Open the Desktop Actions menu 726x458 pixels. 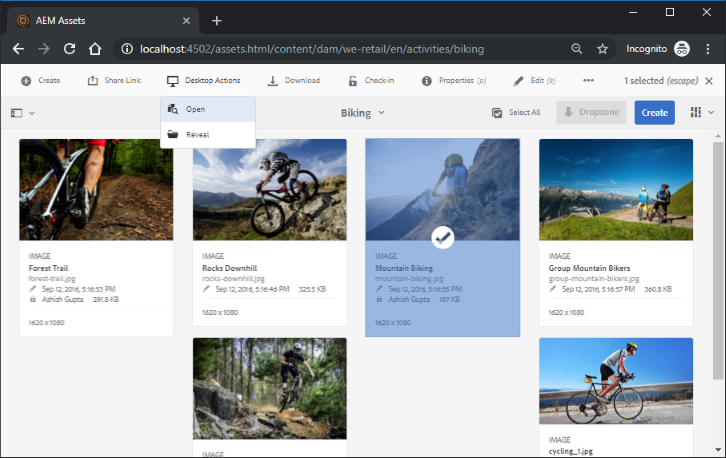tap(204, 81)
